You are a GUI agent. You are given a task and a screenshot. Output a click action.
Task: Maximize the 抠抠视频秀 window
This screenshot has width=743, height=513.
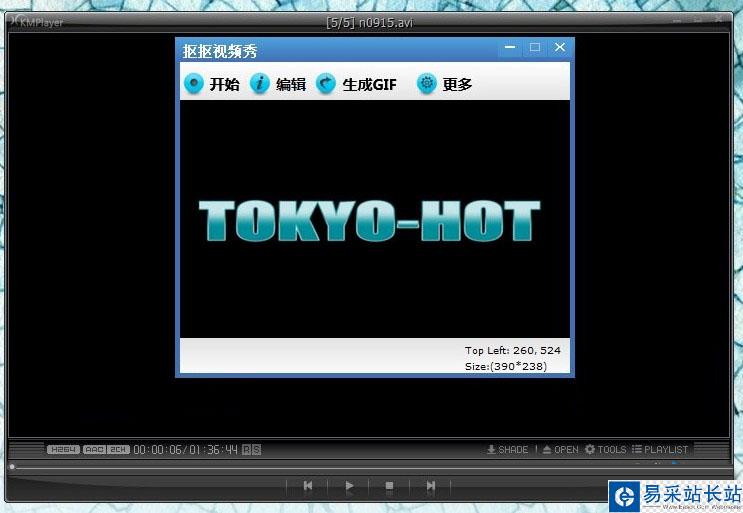535,47
